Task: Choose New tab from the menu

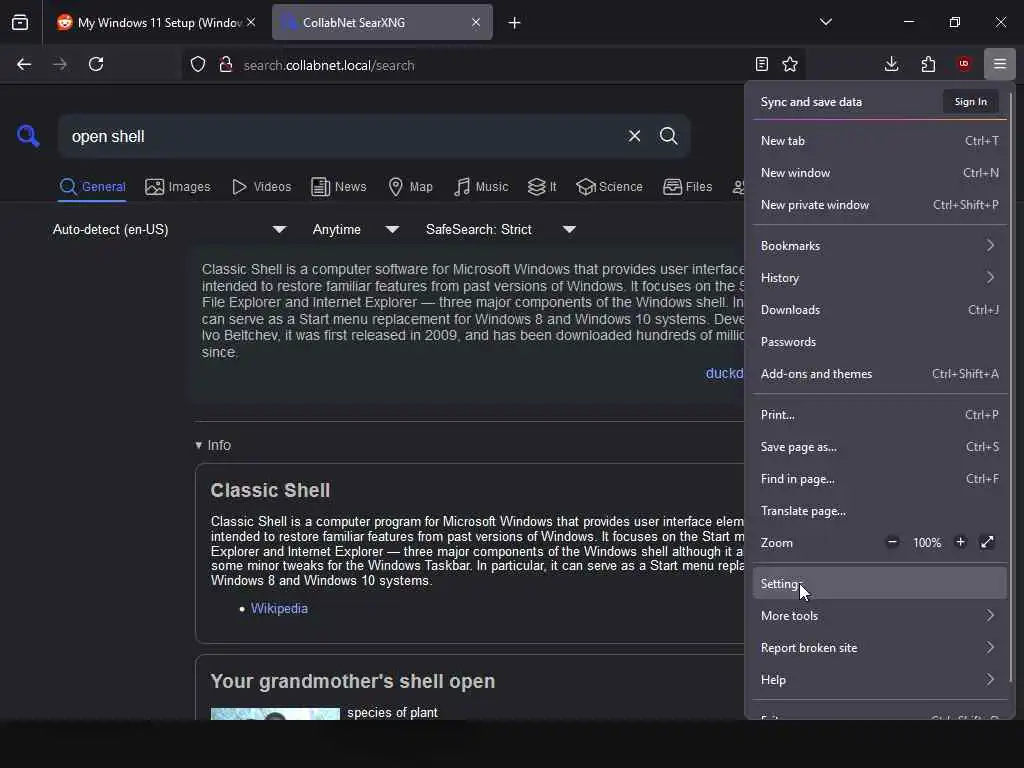Action: click(x=880, y=140)
